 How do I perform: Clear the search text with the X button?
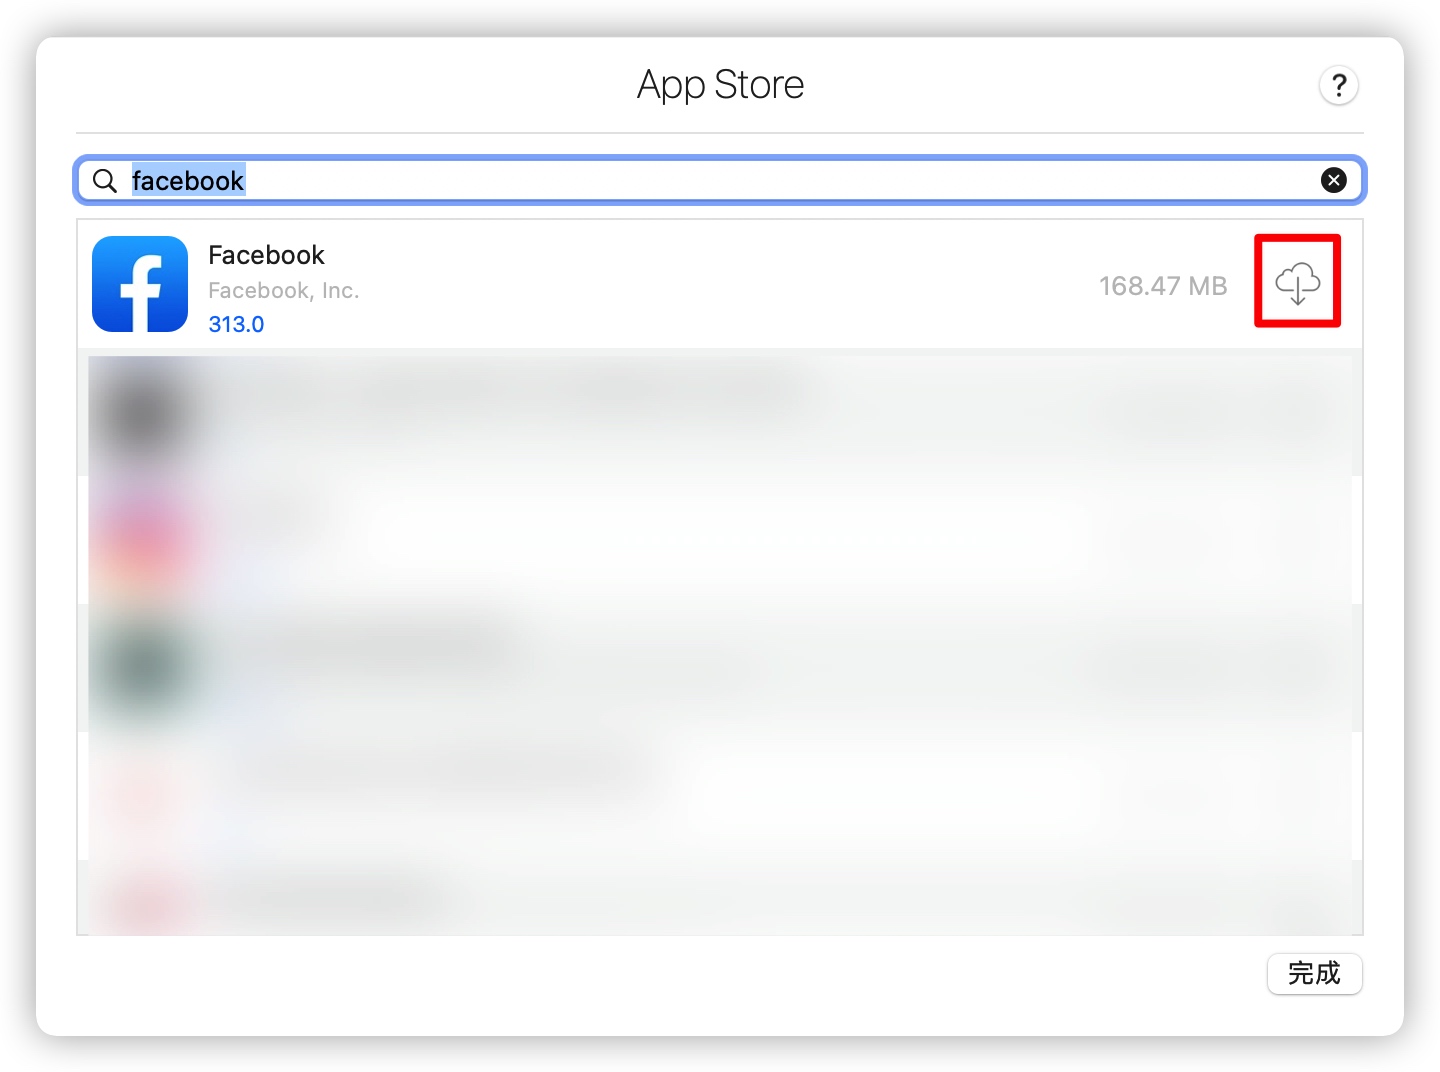(1333, 180)
